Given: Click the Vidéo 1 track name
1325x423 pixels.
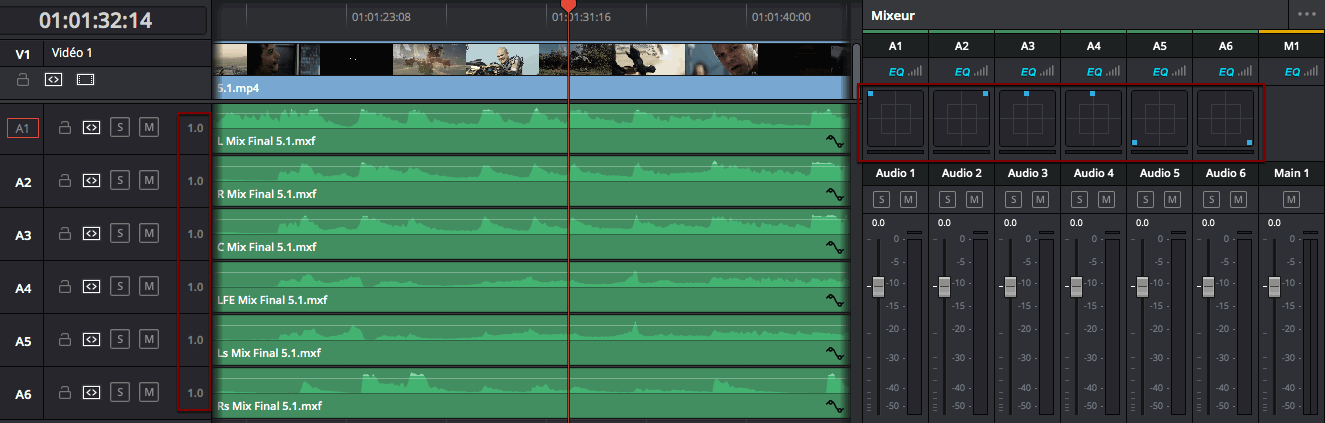Looking at the screenshot, I should click(x=72, y=52).
